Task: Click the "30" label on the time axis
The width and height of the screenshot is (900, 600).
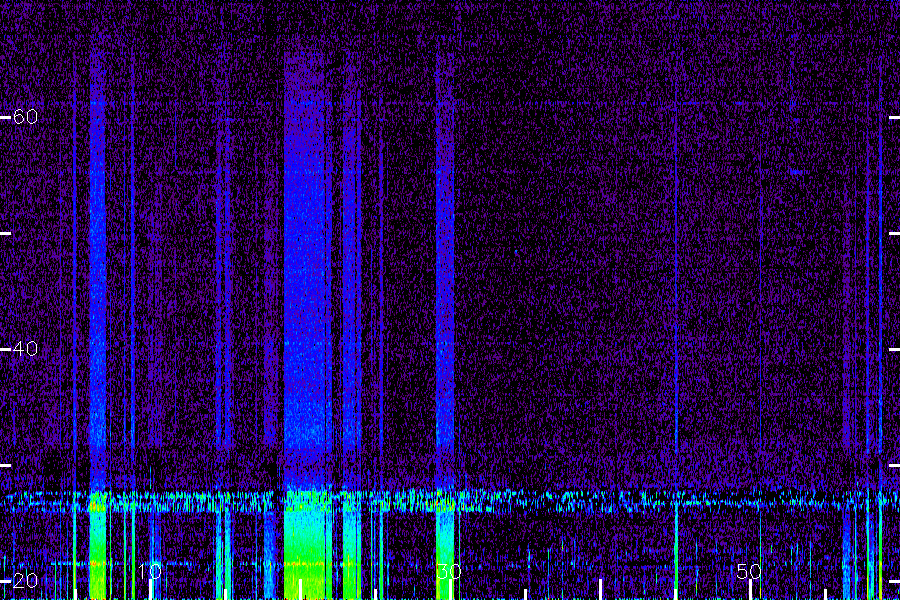Action: point(449,571)
